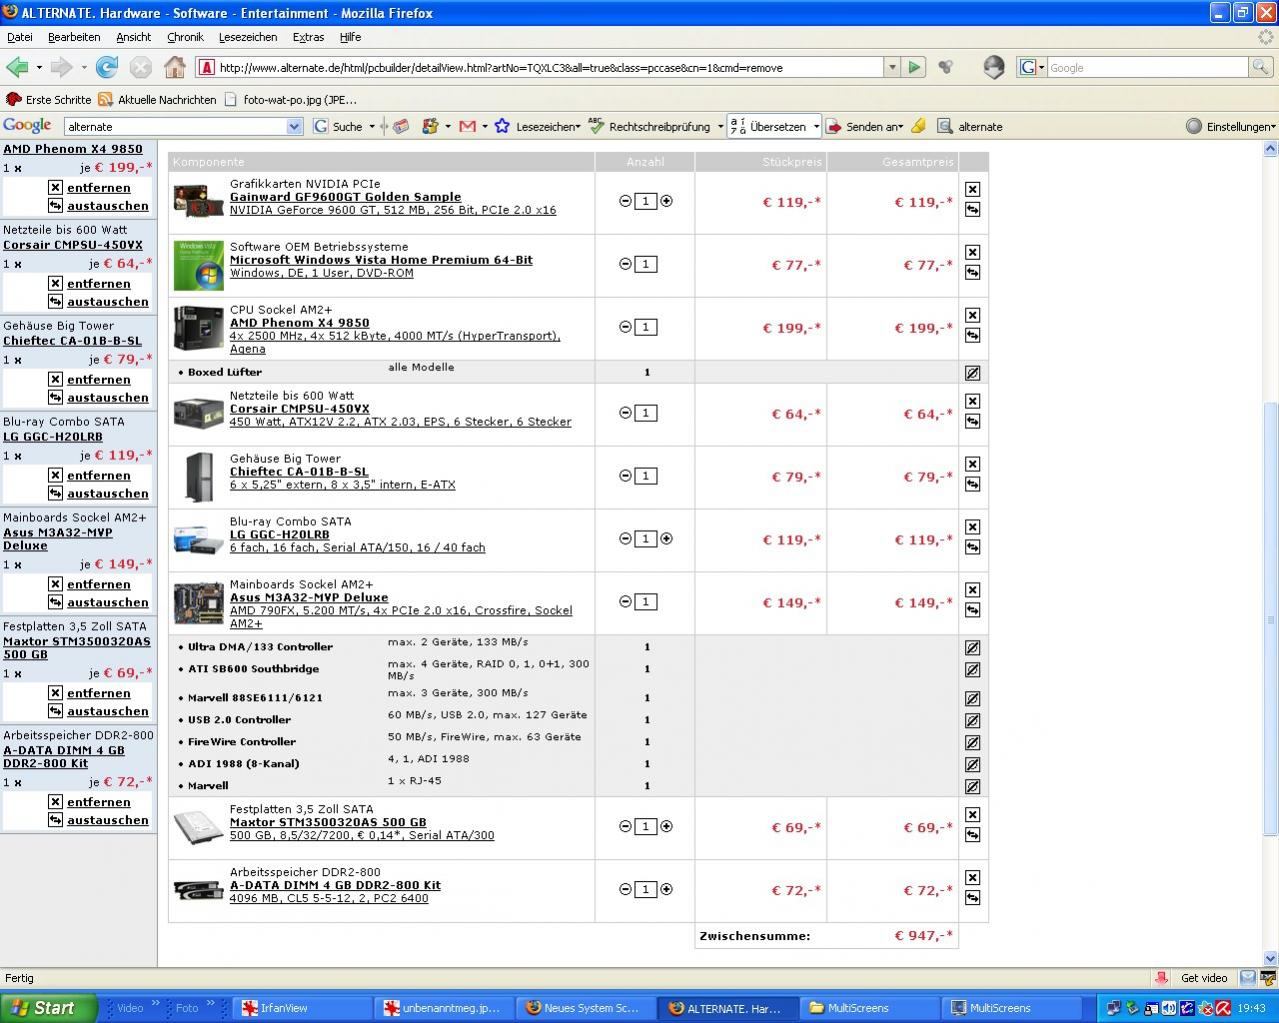Click entfernen under LG GGC-H20LRB in sidebar
This screenshot has height=1023, width=1279.
(98, 475)
